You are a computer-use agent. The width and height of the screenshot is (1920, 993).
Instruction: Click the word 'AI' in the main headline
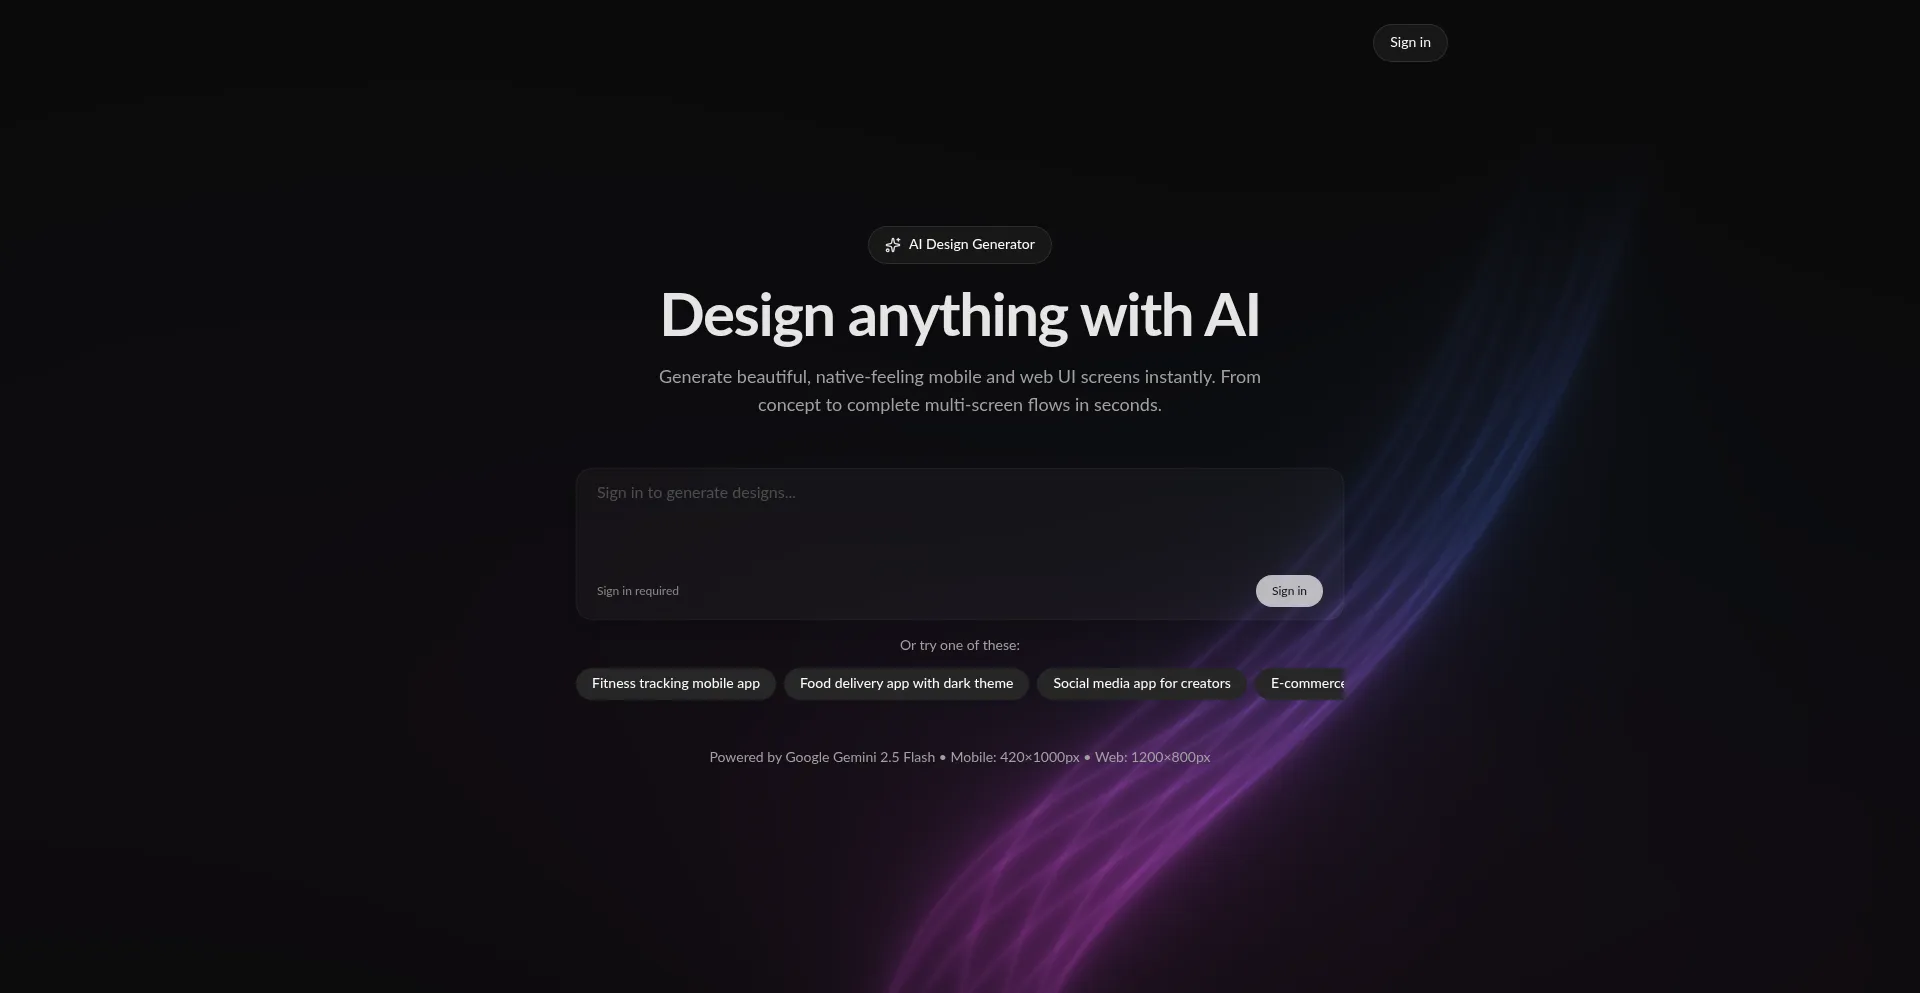click(x=1232, y=316)
